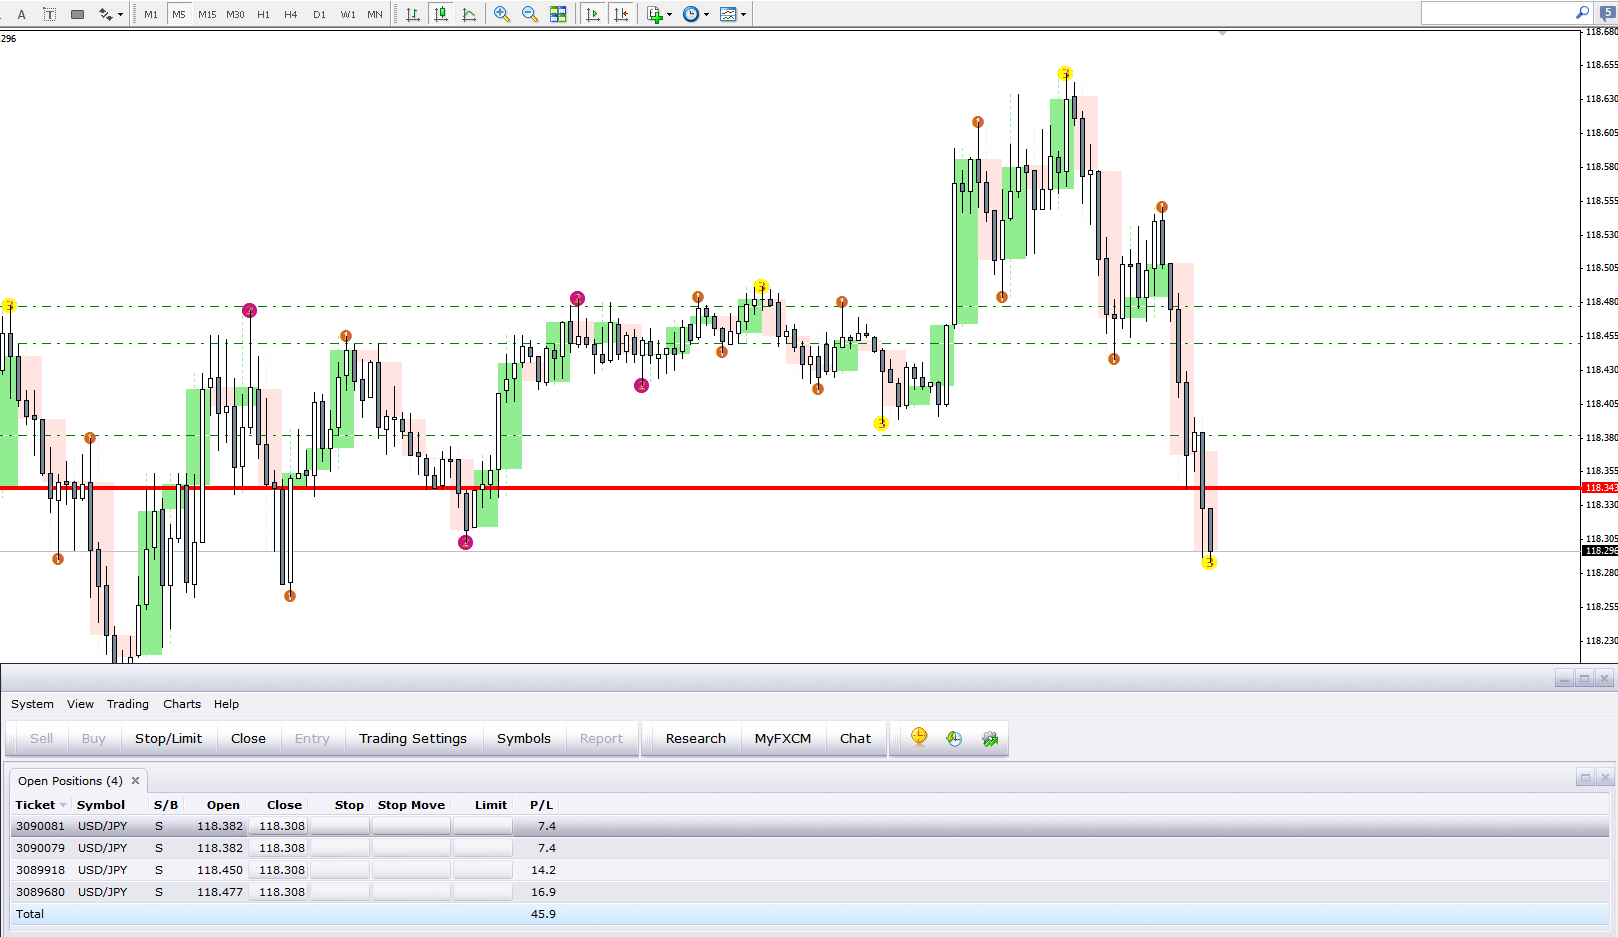Click the gear with green arrow icon
This screenshot has width=1618, height=937.
click(x=990, y=738)
